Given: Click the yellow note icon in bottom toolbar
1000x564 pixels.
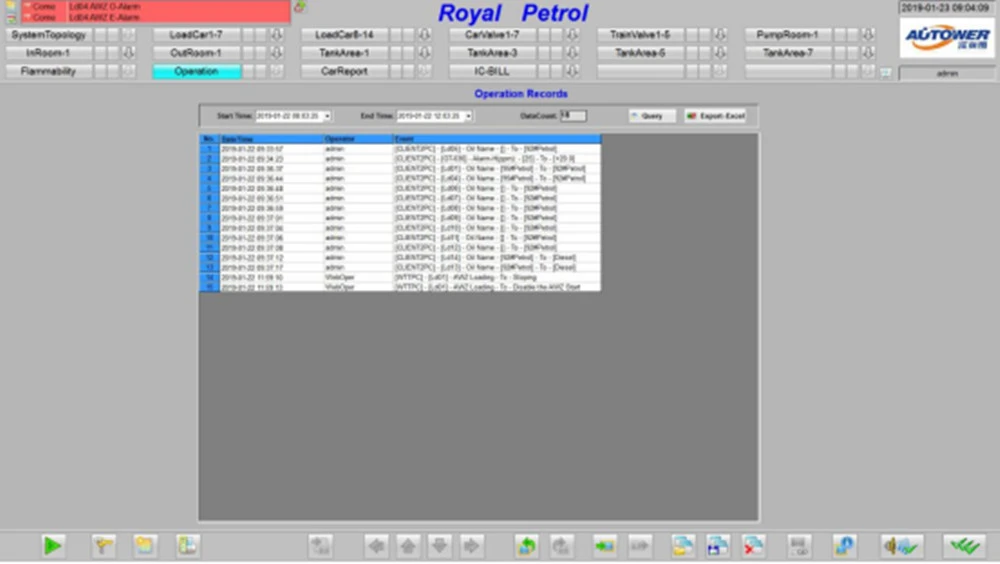Looking at the screenshot, I should point(145,546).
